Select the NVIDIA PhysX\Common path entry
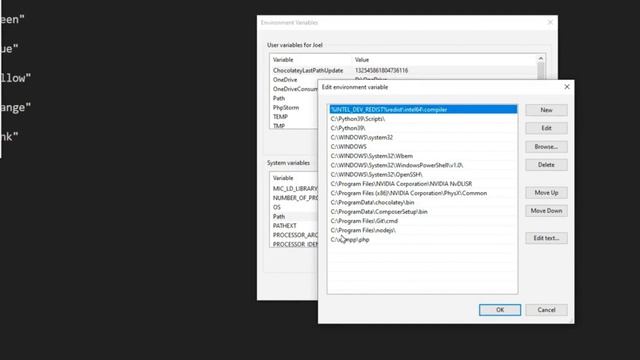640x360 pixels. (x=423, y=193)
